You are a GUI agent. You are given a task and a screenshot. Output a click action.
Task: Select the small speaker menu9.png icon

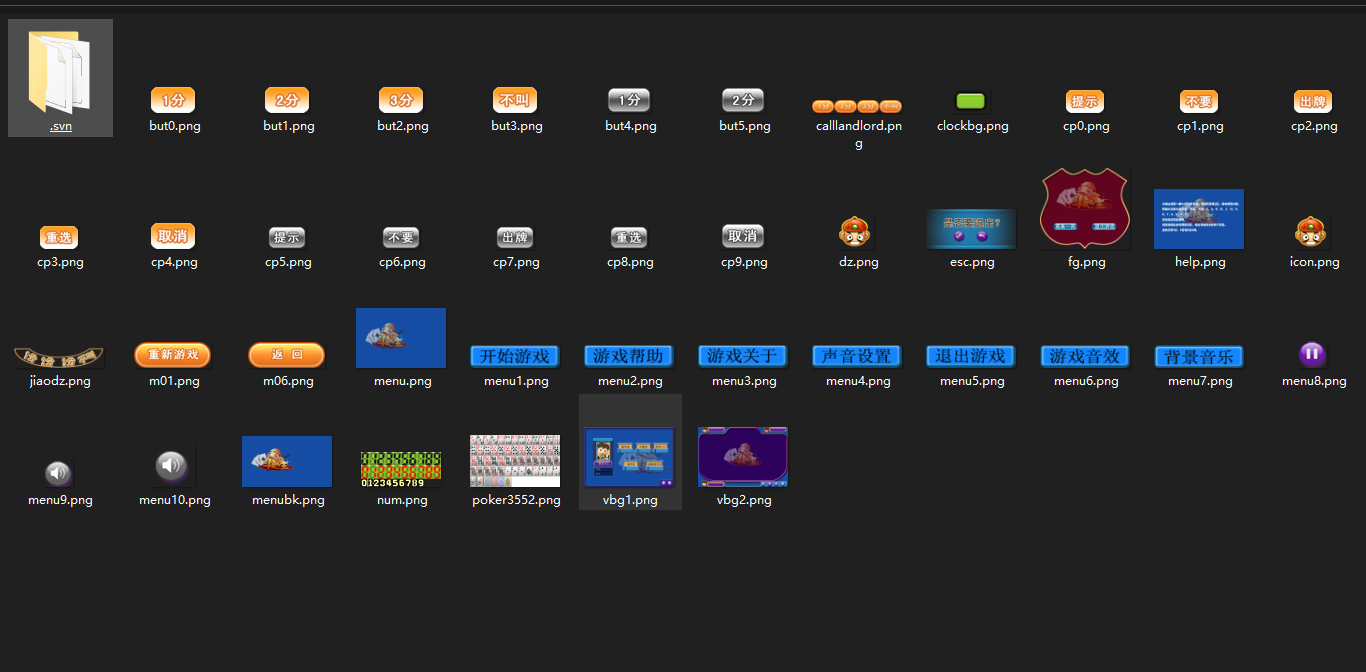pos(59,473)
